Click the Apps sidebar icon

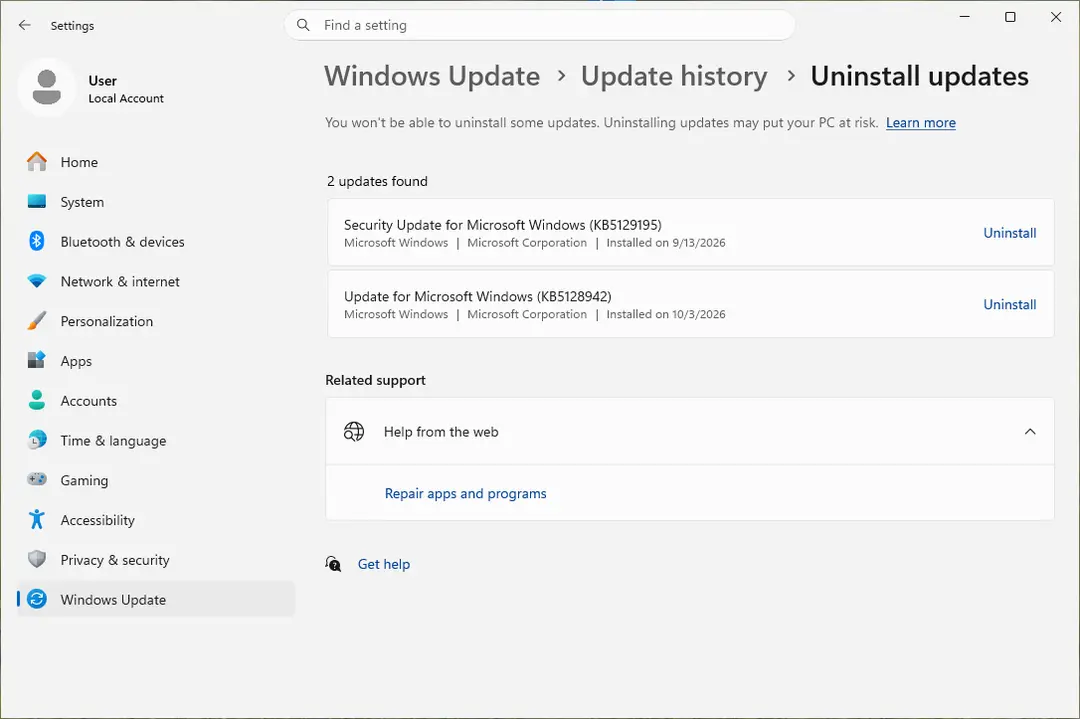pos(37,360)
